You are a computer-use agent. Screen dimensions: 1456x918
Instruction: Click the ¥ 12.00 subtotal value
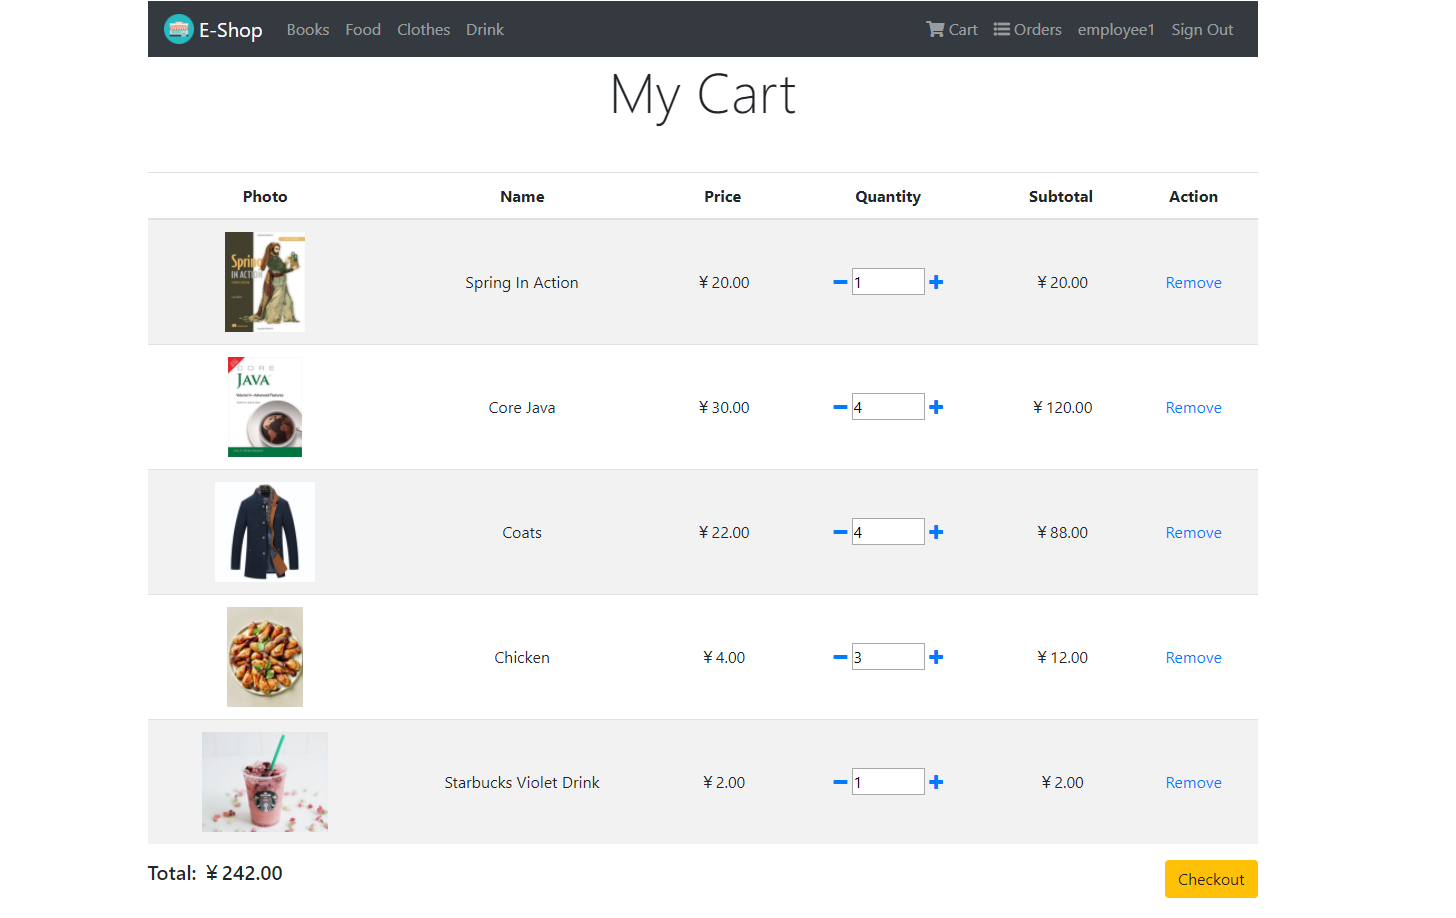tap(1062, 657)
